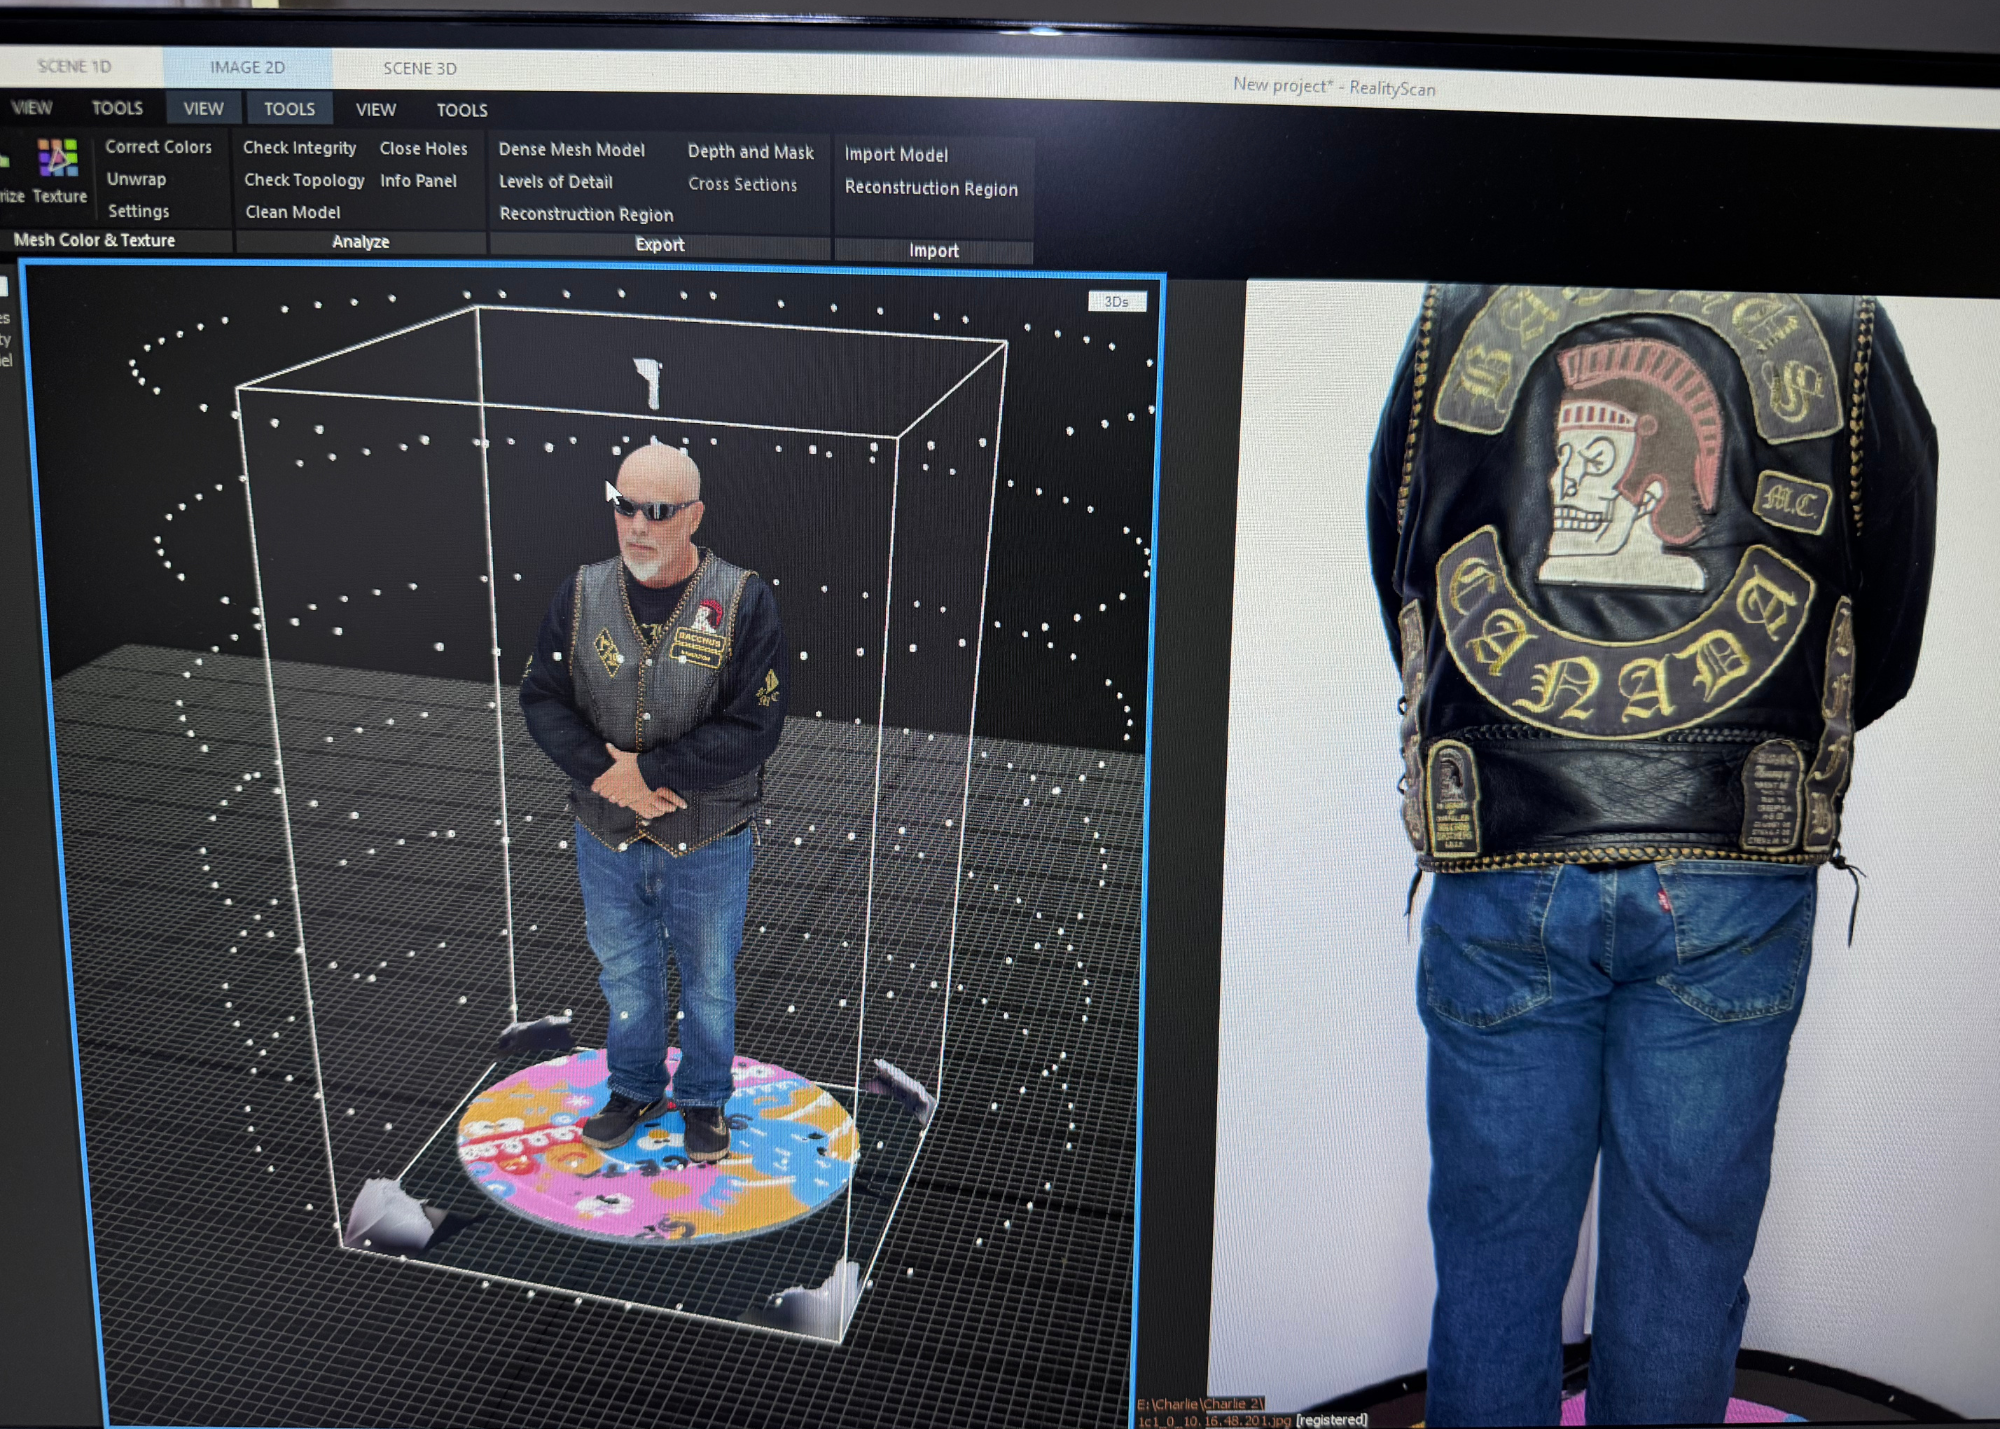Export Dense Mesh Model
The width and height of the screenshot is (2000, 1429).
click(572, 150)
